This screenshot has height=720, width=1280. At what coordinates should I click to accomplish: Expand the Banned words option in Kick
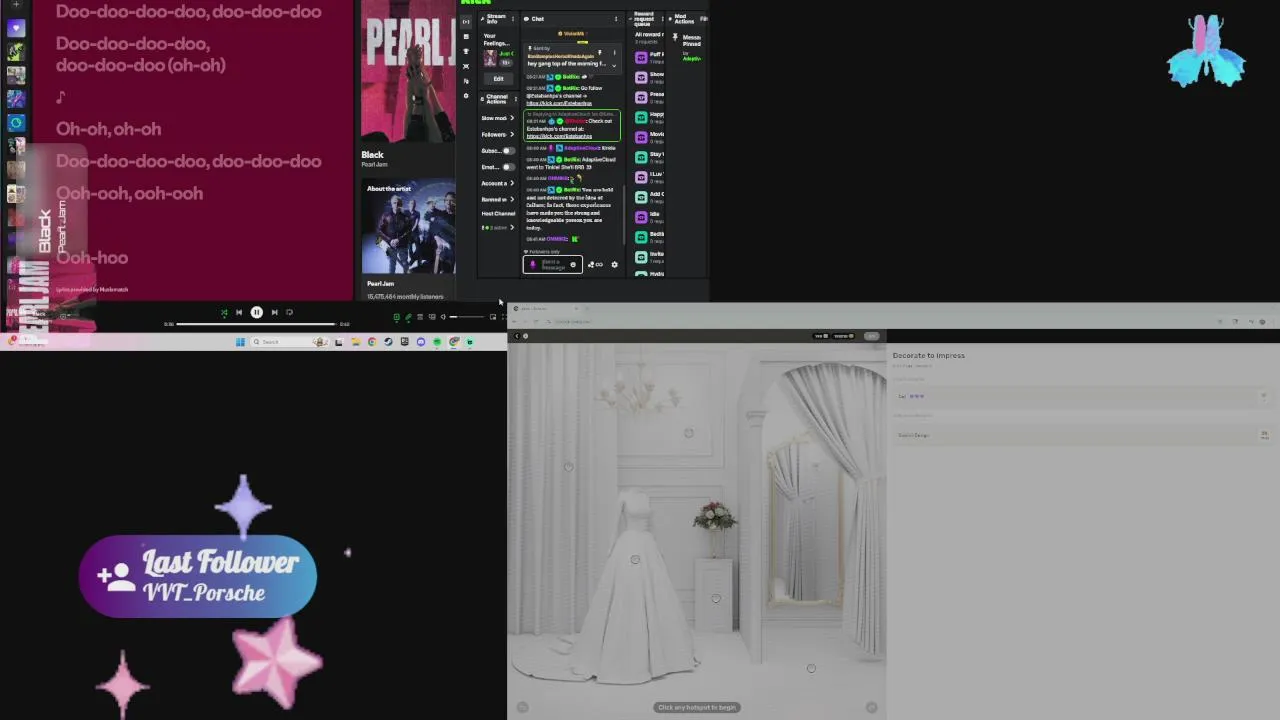pyautogui.click(x=498, y=199)
